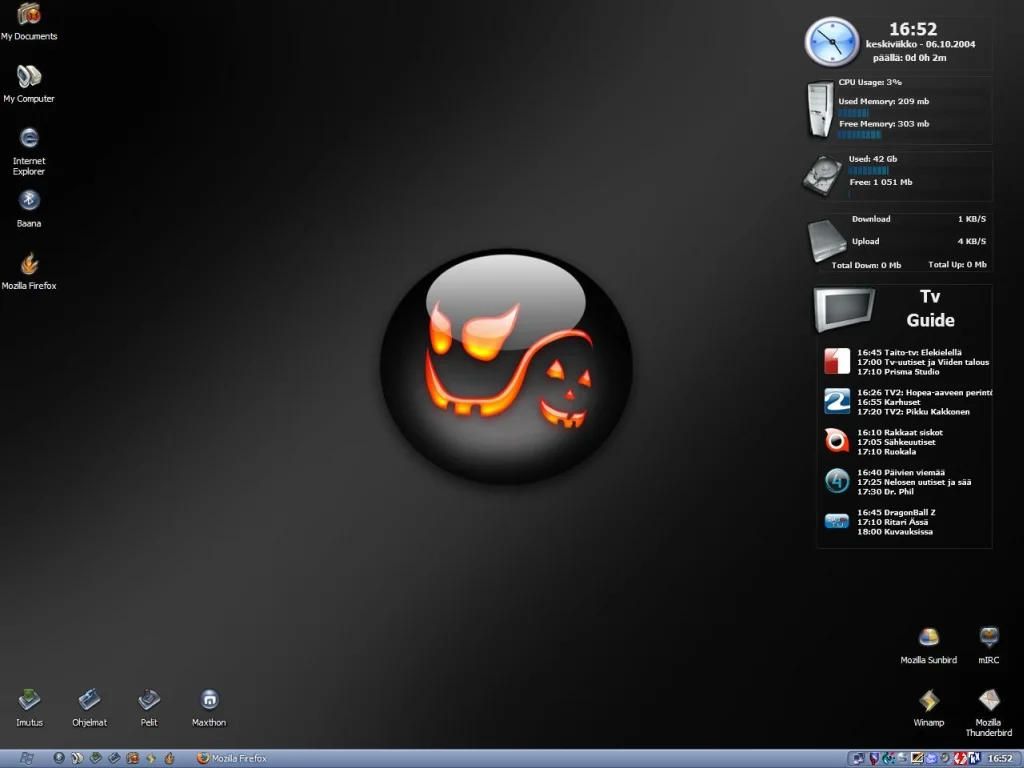Screen dimensions: 1024x768
Task: Open the Pelit games shortcut
Action: 149,699
